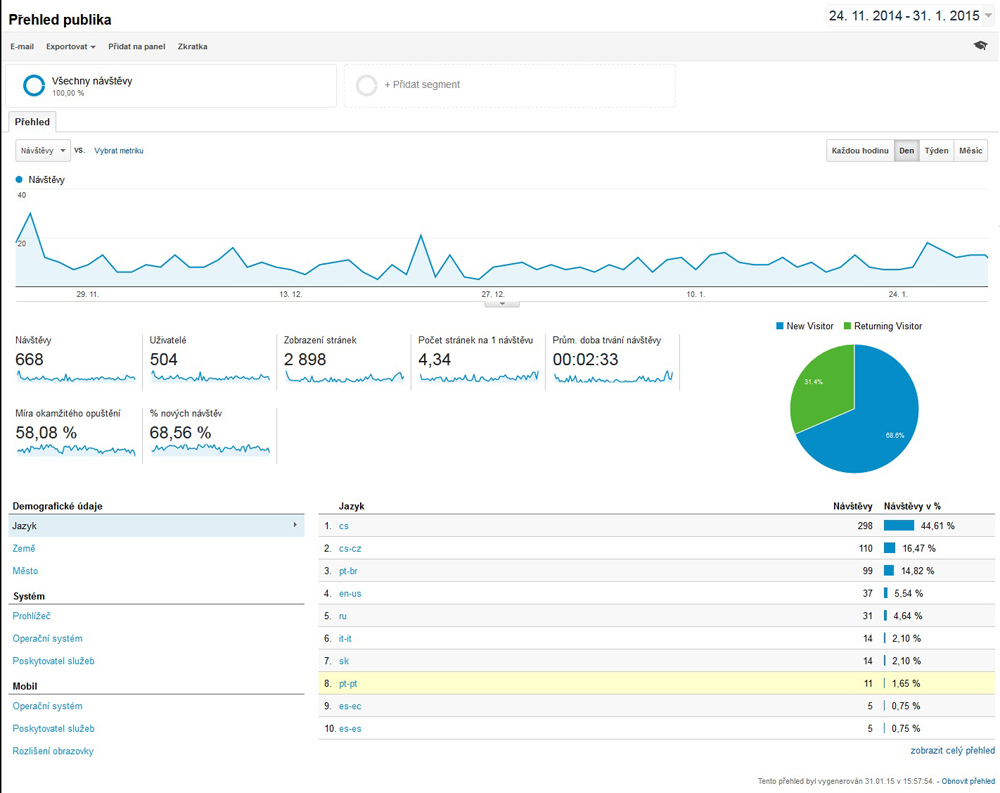Select the Přehled tab
This screenshot has height=793, width=1000.
33,121
